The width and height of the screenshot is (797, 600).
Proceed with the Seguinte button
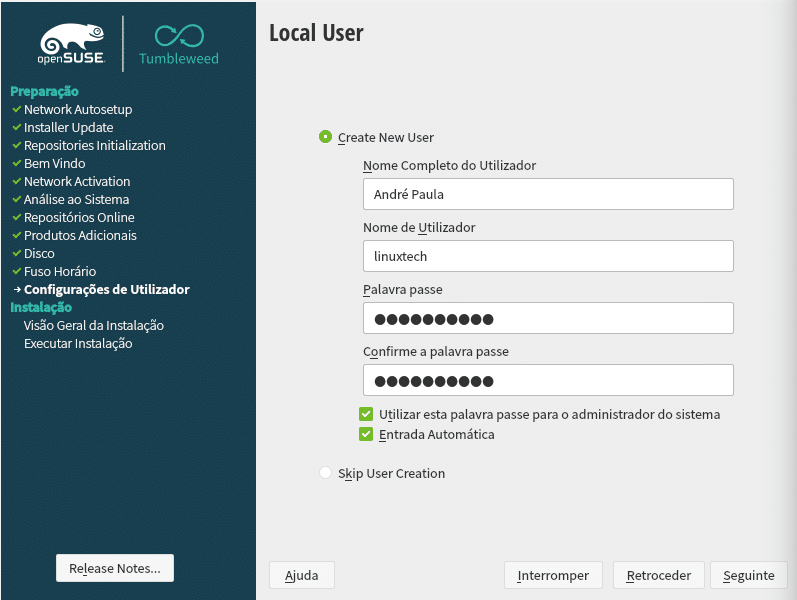(749, 575)
